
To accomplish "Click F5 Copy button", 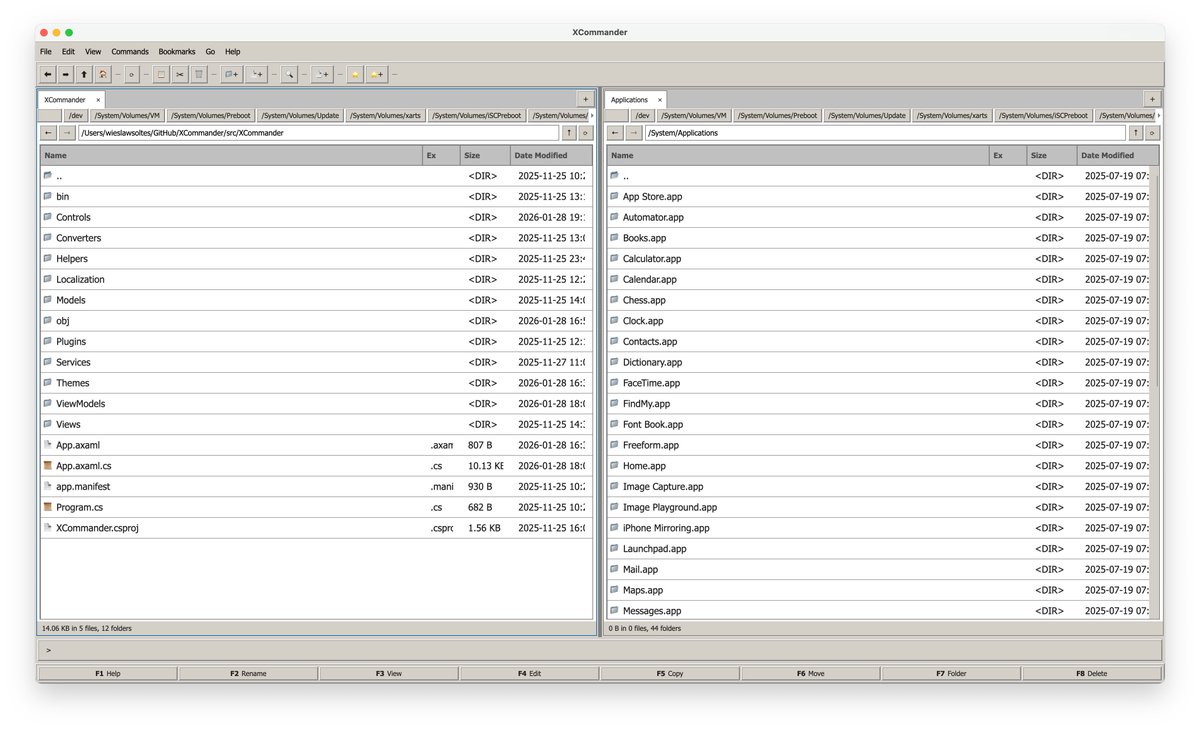I will [670, 674].
